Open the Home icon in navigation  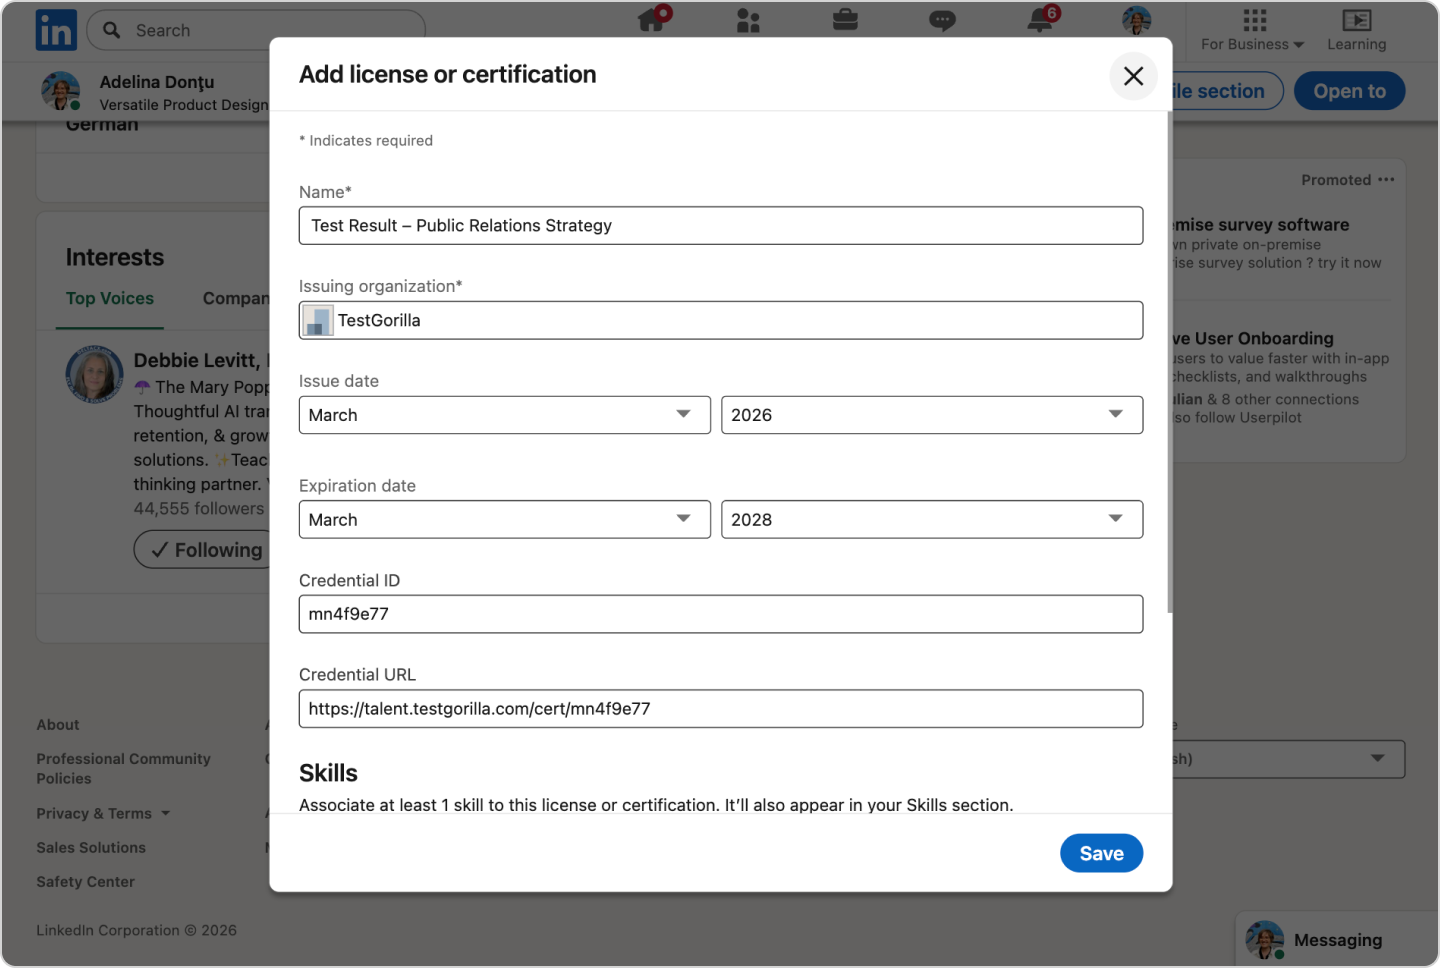[x=654, y=19]
